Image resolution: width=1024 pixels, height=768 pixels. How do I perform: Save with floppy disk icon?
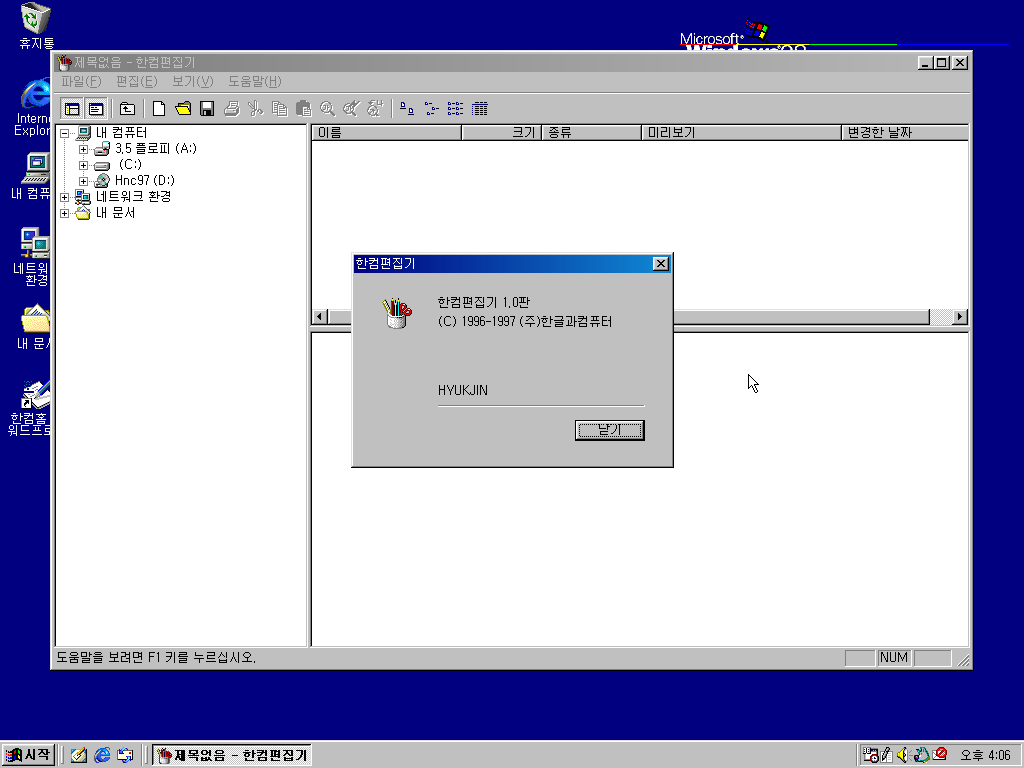point(207,109)
